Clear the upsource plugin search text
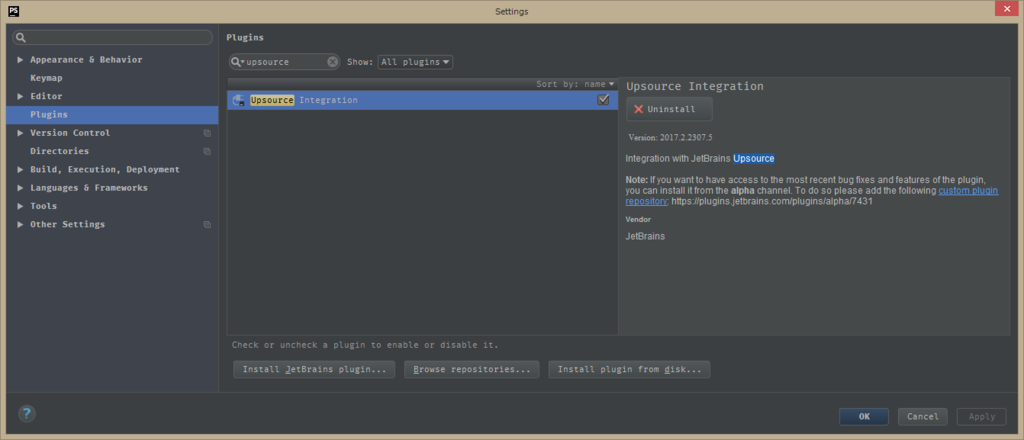This screenshot has width=1024, height=440. (332, 62)
